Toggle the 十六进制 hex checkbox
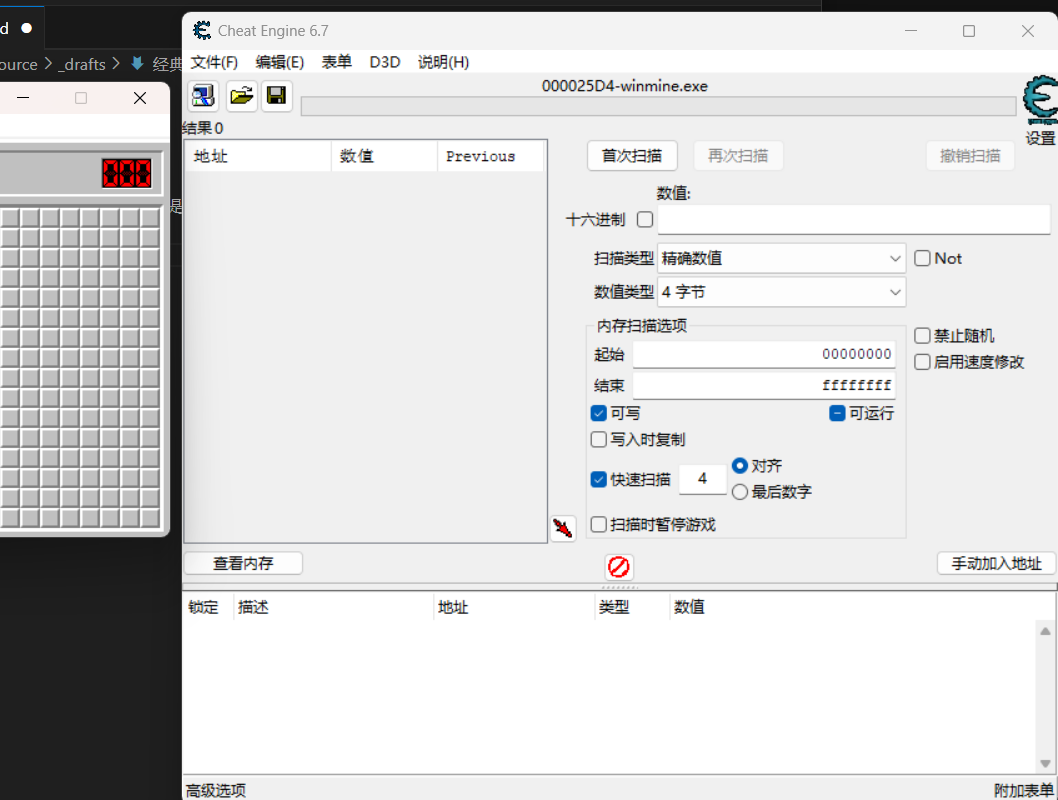The width and height of the screenshot is (1058, 800). 645,219
